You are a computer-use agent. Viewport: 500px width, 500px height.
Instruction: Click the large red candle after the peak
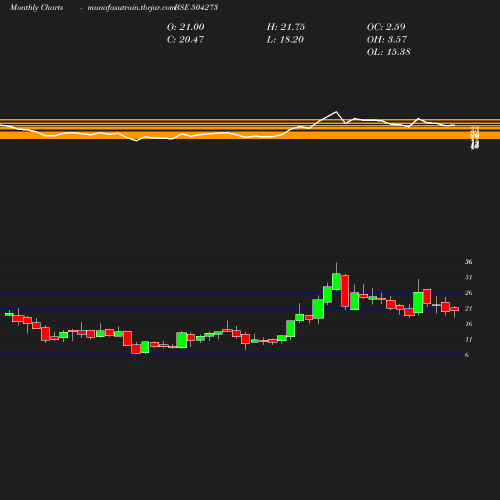(x=345, y=291)
